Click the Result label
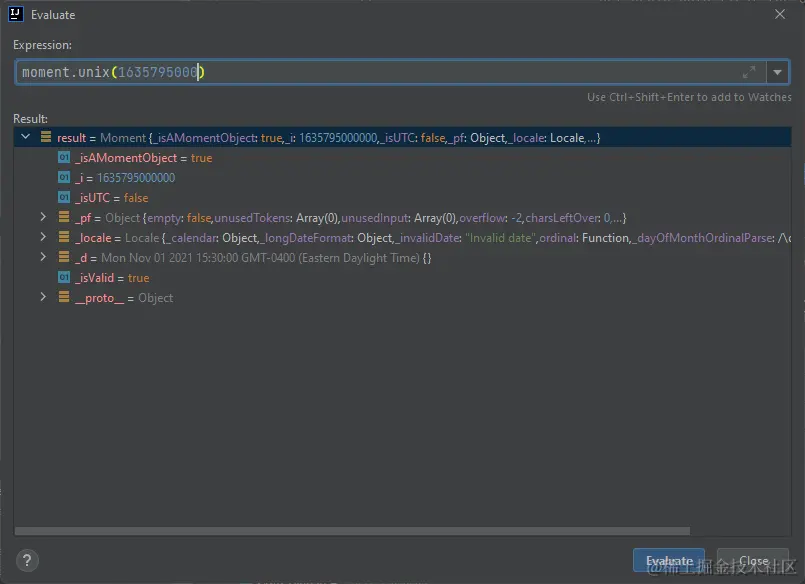 (x=30, y=119)
